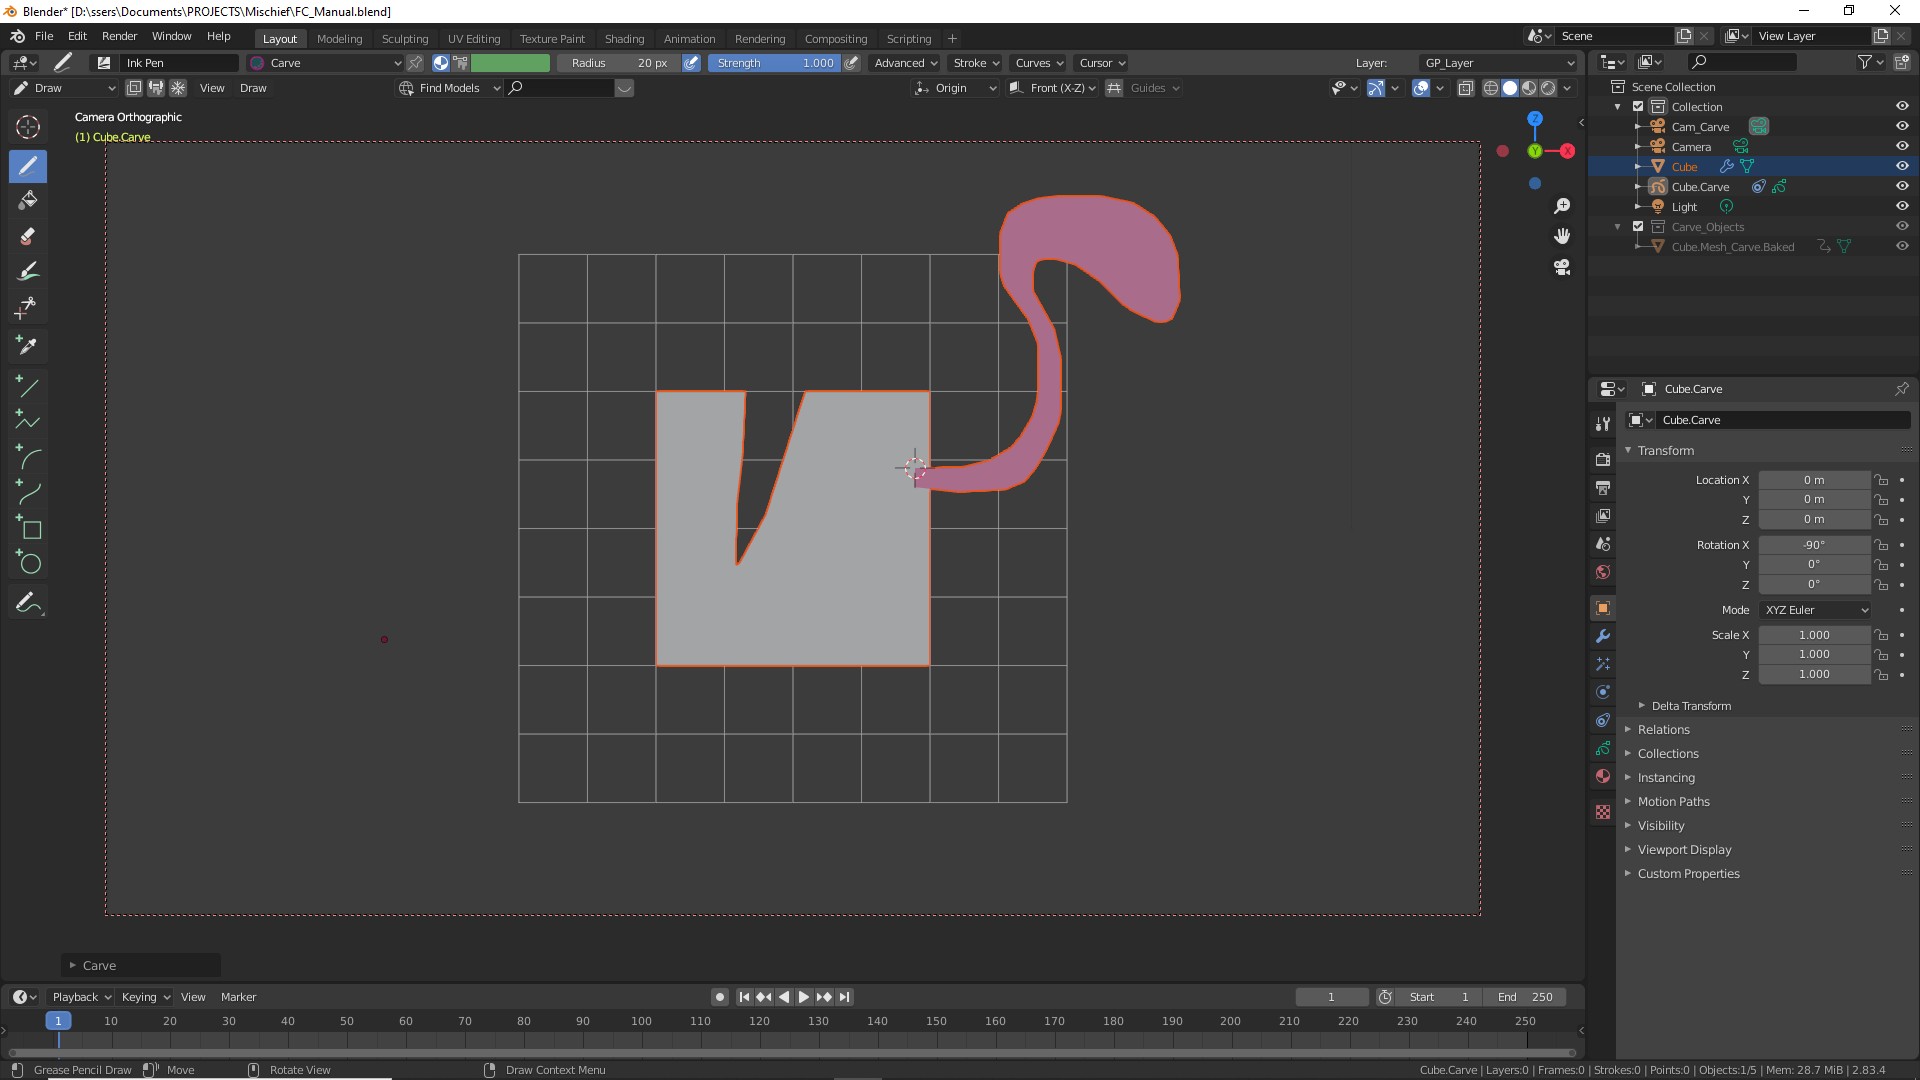Click the Annotate tool icon

28,603
